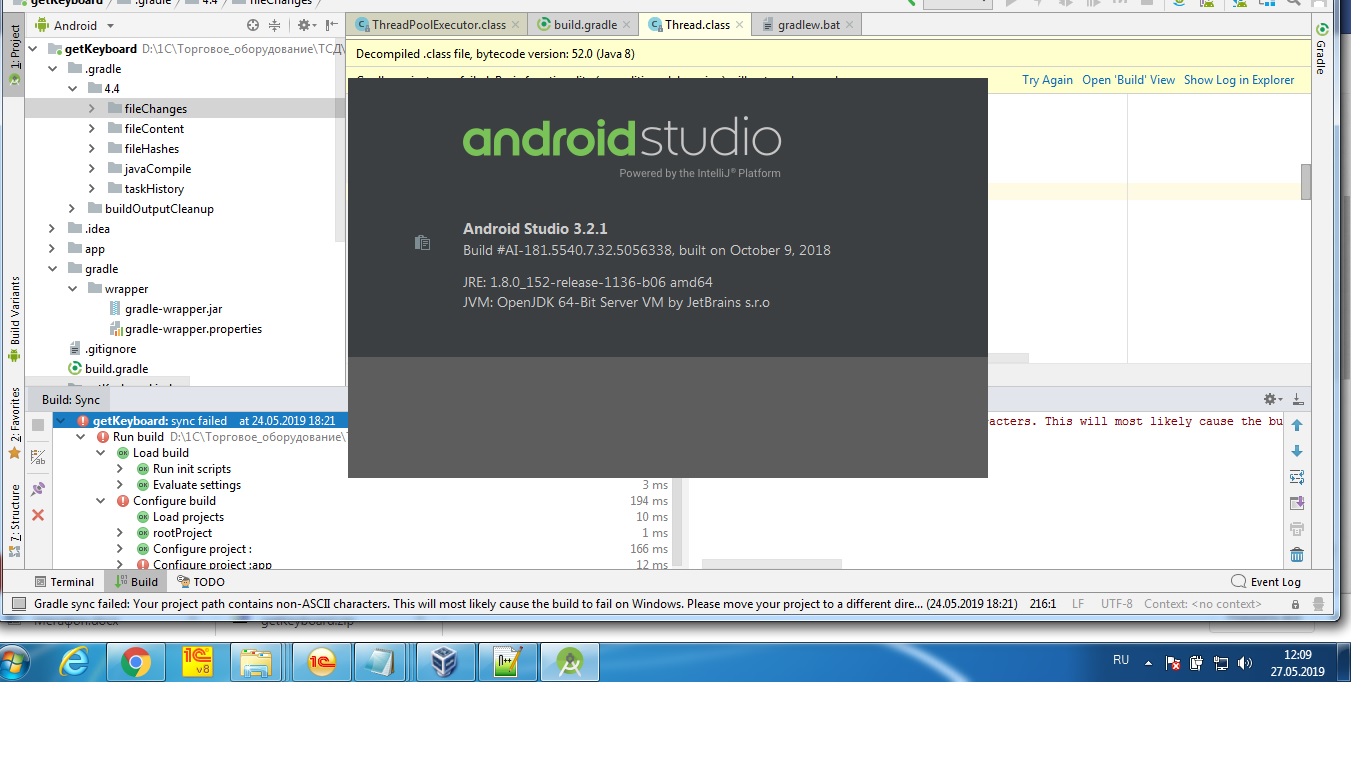Click the volume speaker tray icon
The image size is (1366, 768).
(x=1244, y=662)
